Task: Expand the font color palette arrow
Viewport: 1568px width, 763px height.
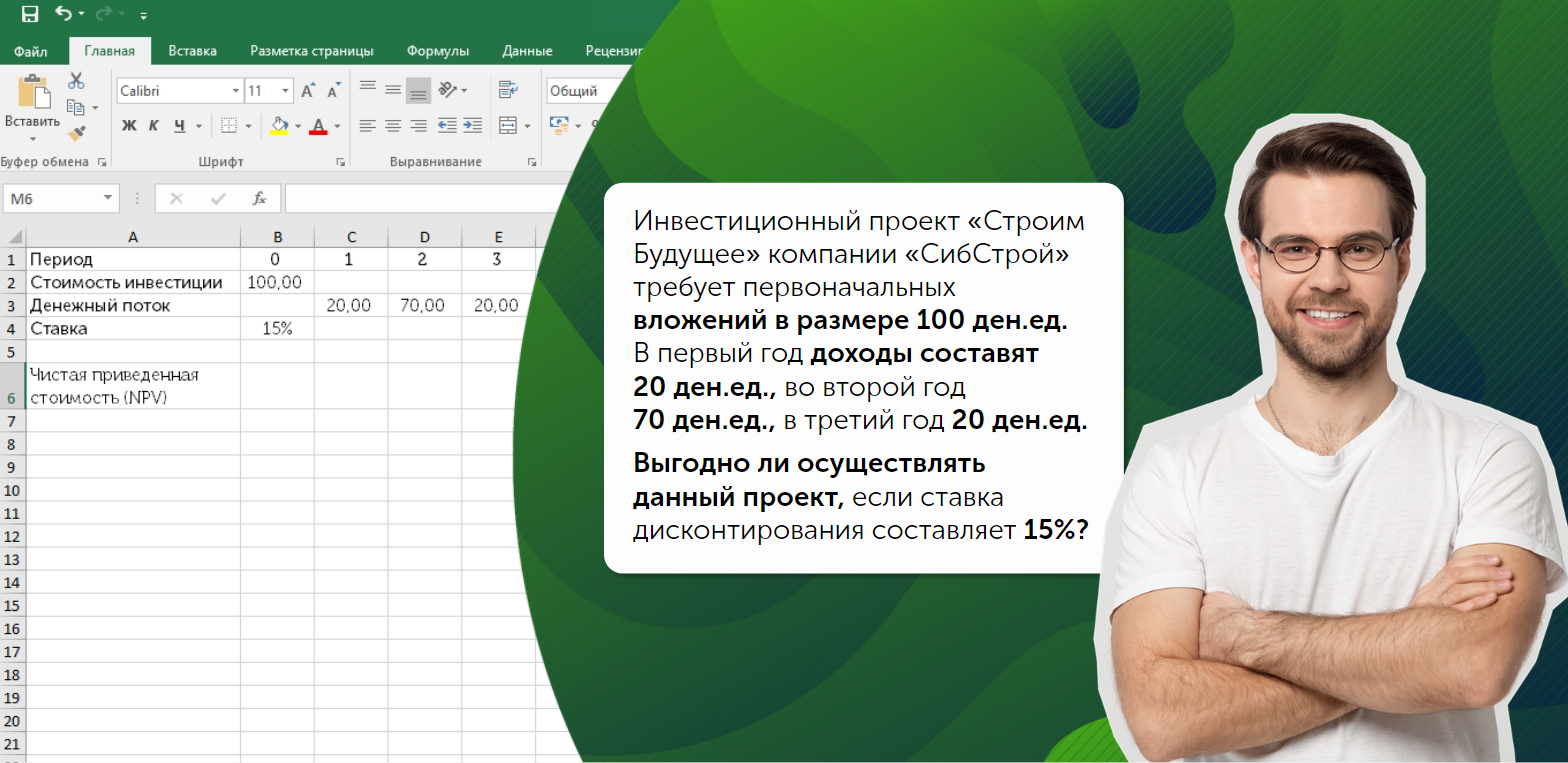Action: click(337, 126)
